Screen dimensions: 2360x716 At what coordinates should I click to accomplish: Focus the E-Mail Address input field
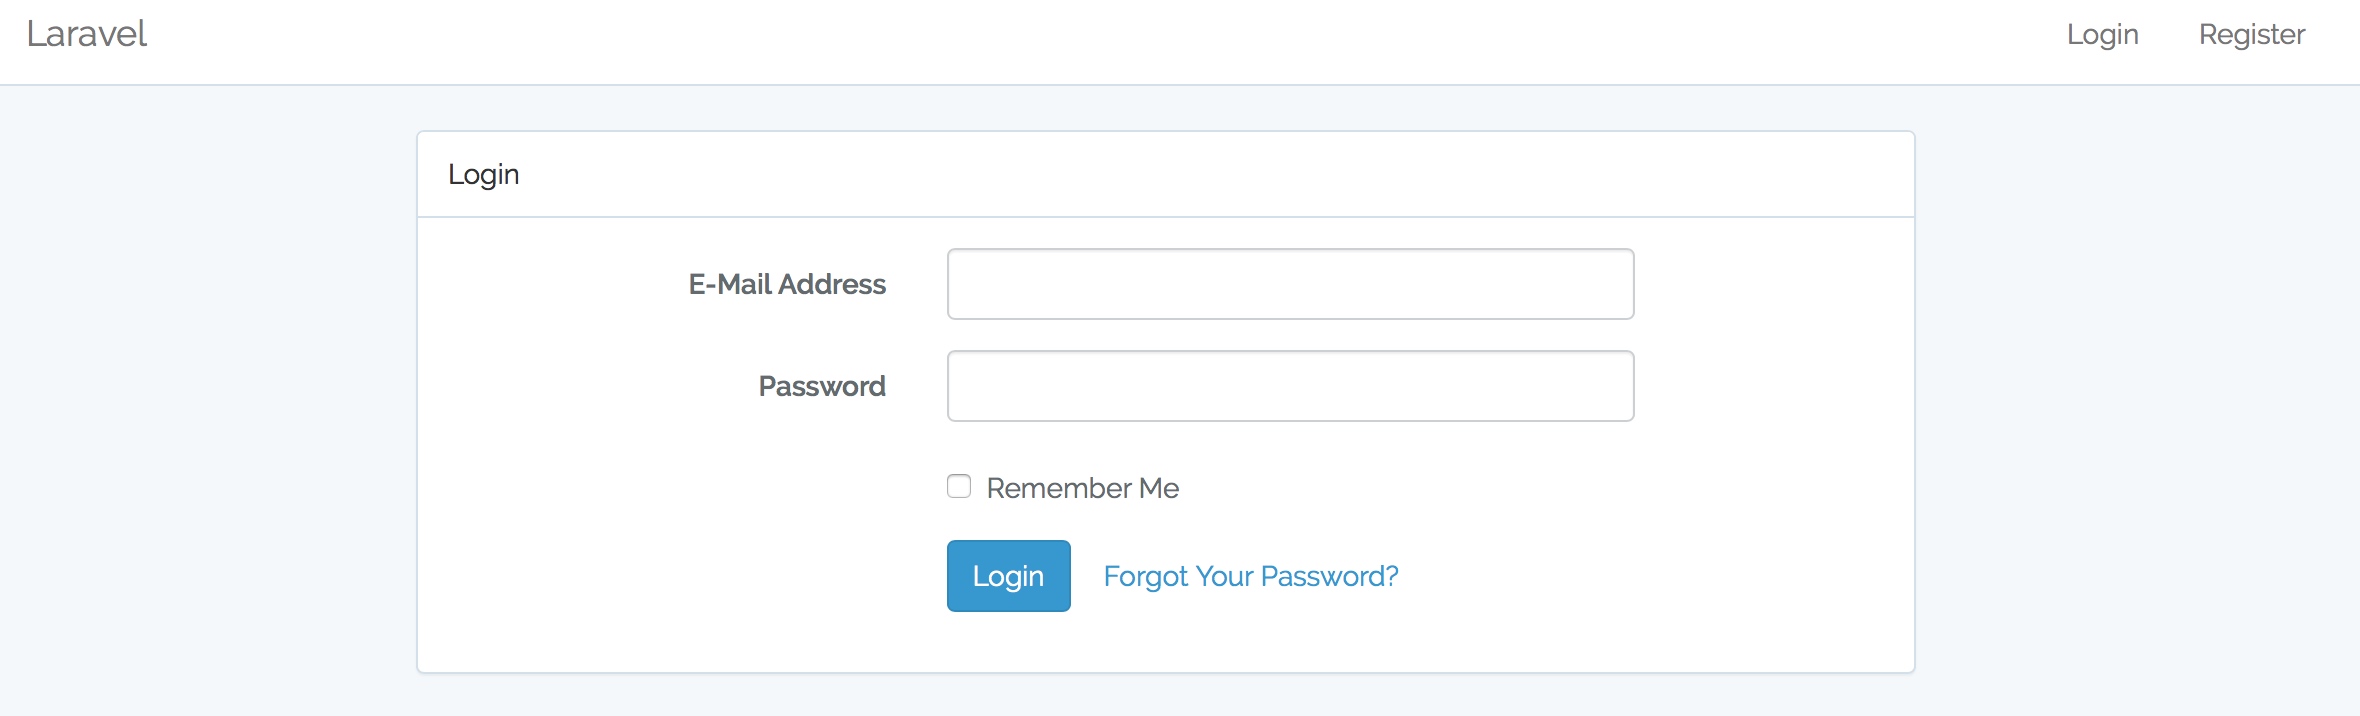1290,284
